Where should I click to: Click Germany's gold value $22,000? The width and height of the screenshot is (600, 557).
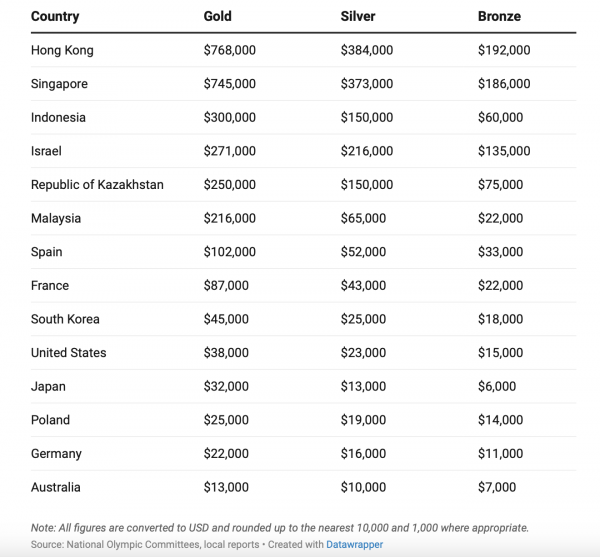pos(226,454)
